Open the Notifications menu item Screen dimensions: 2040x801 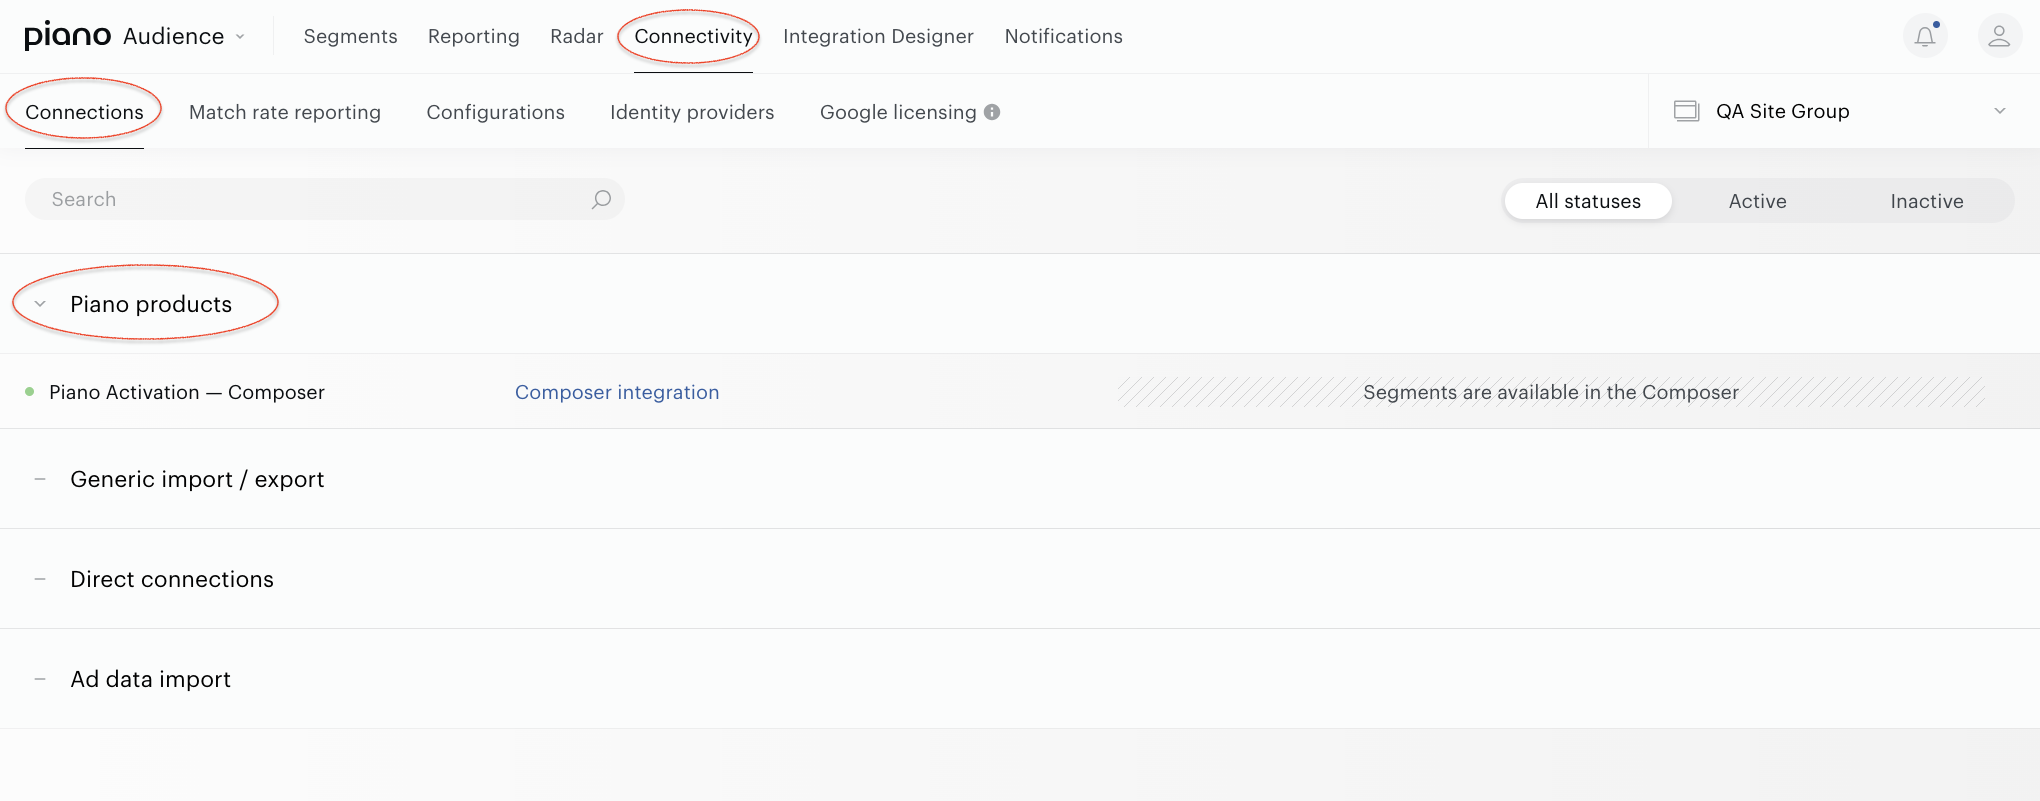point(1063,37)
